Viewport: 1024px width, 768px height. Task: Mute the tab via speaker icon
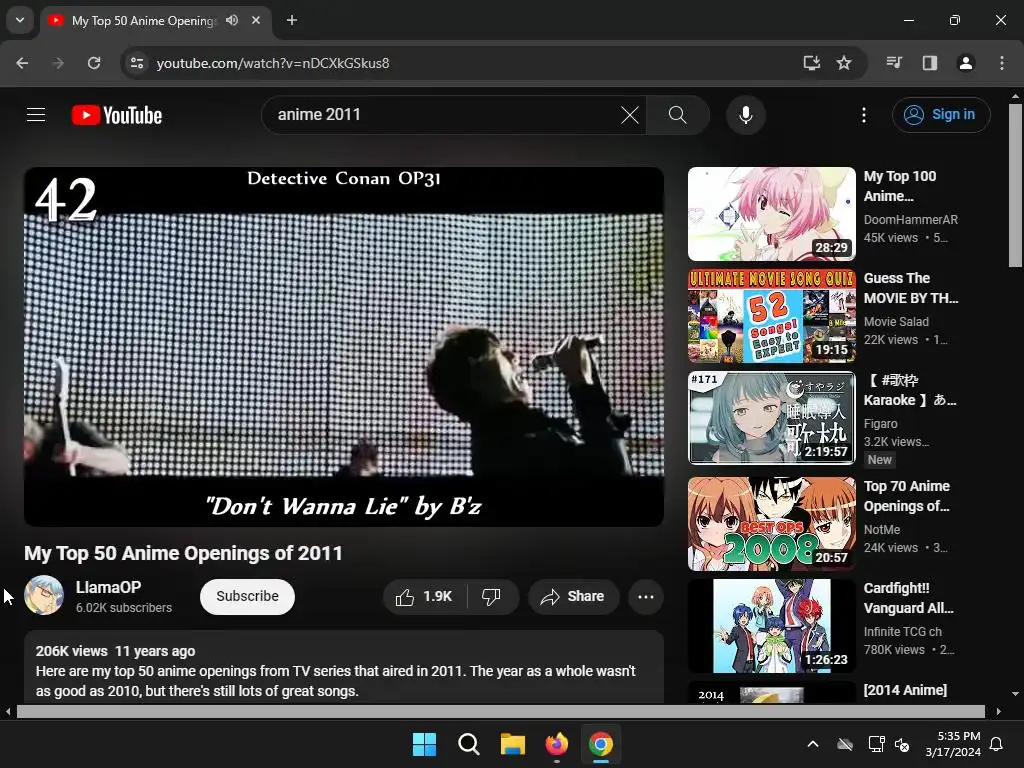click(232, 20)
